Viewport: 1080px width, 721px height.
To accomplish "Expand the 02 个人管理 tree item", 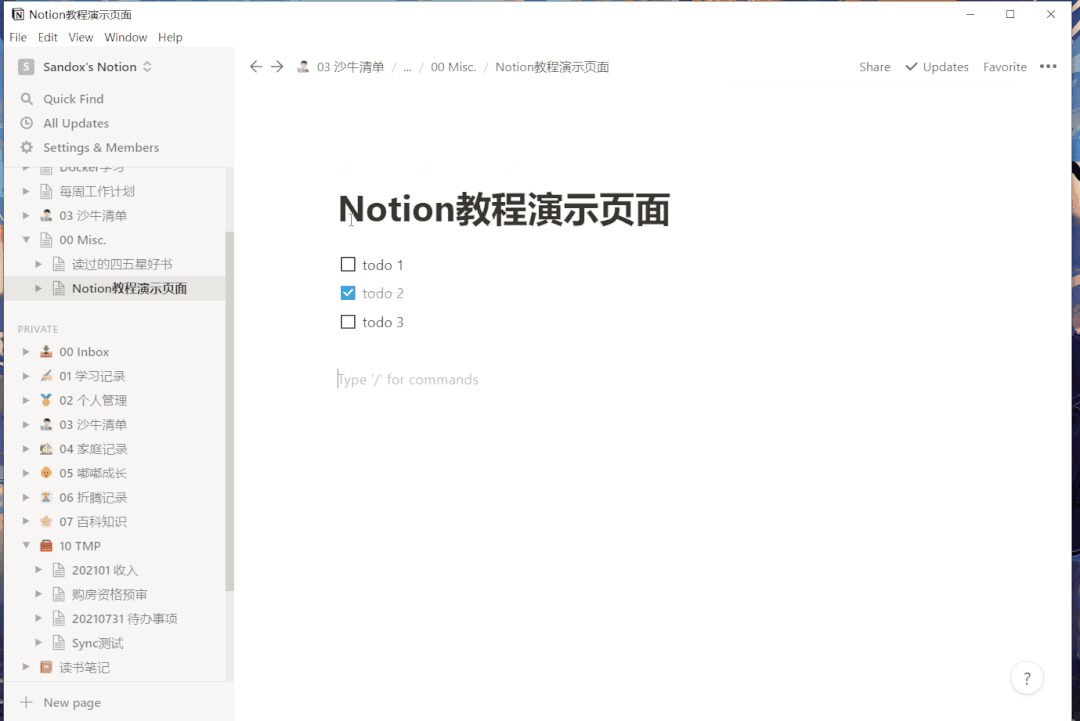I will pos(25,400).
